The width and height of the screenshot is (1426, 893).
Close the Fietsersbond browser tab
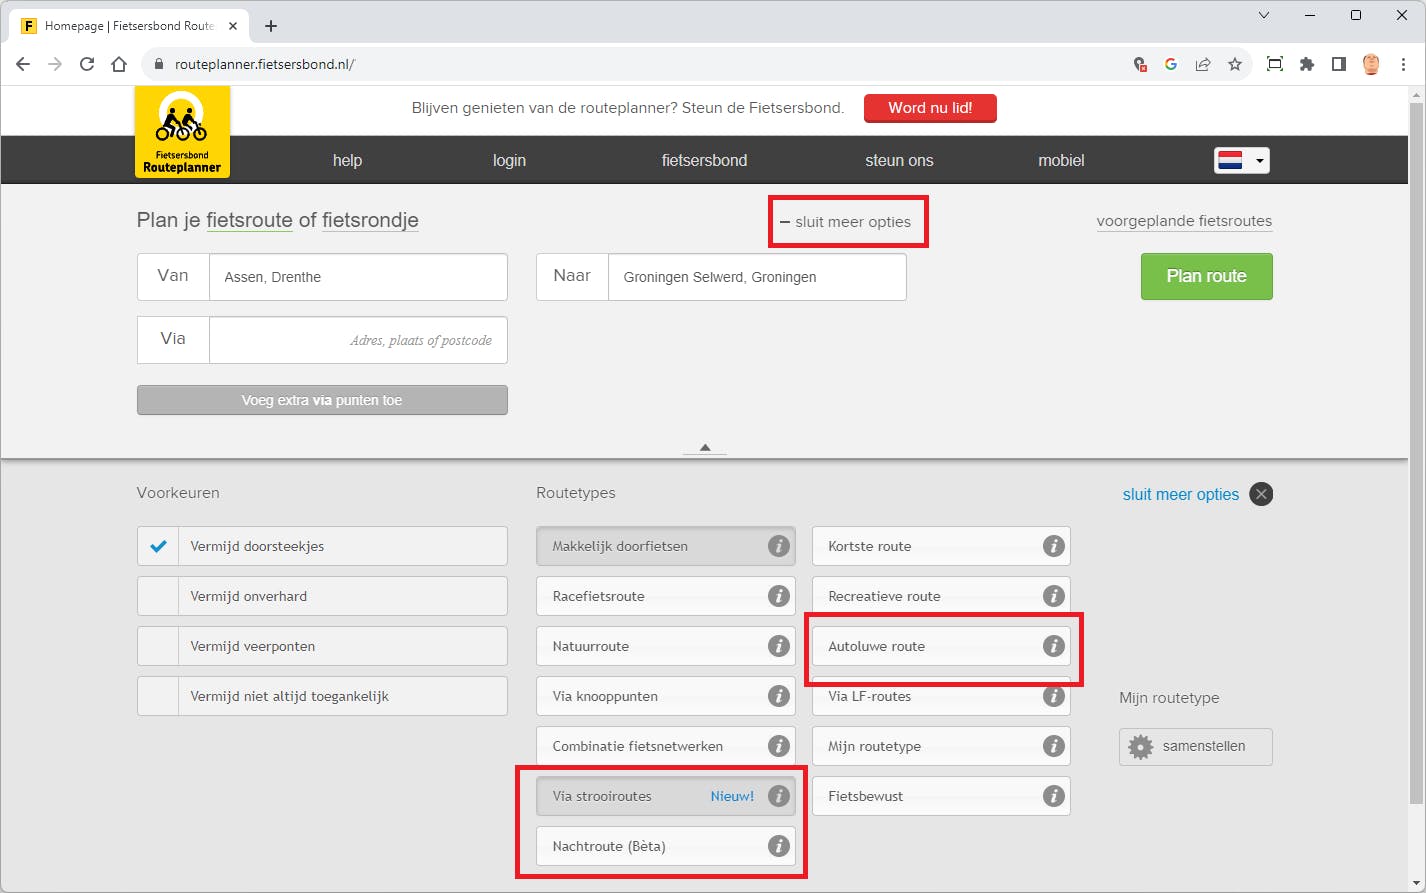click(x=233, y=26)
